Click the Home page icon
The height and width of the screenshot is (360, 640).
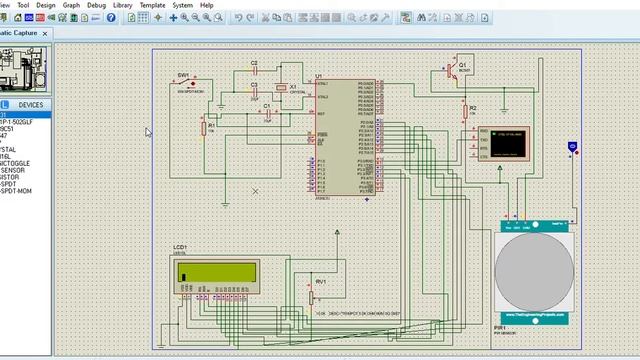click(18, 18)
